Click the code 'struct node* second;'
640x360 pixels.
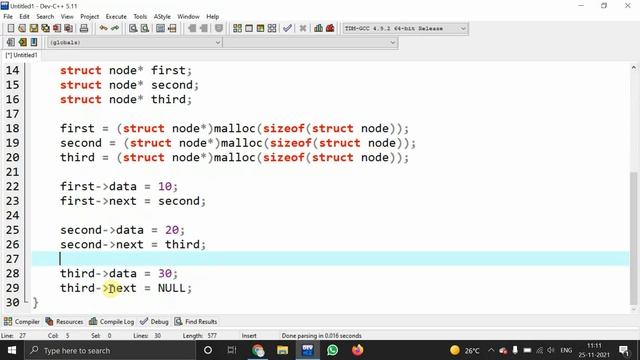click(x=129, y=85)
